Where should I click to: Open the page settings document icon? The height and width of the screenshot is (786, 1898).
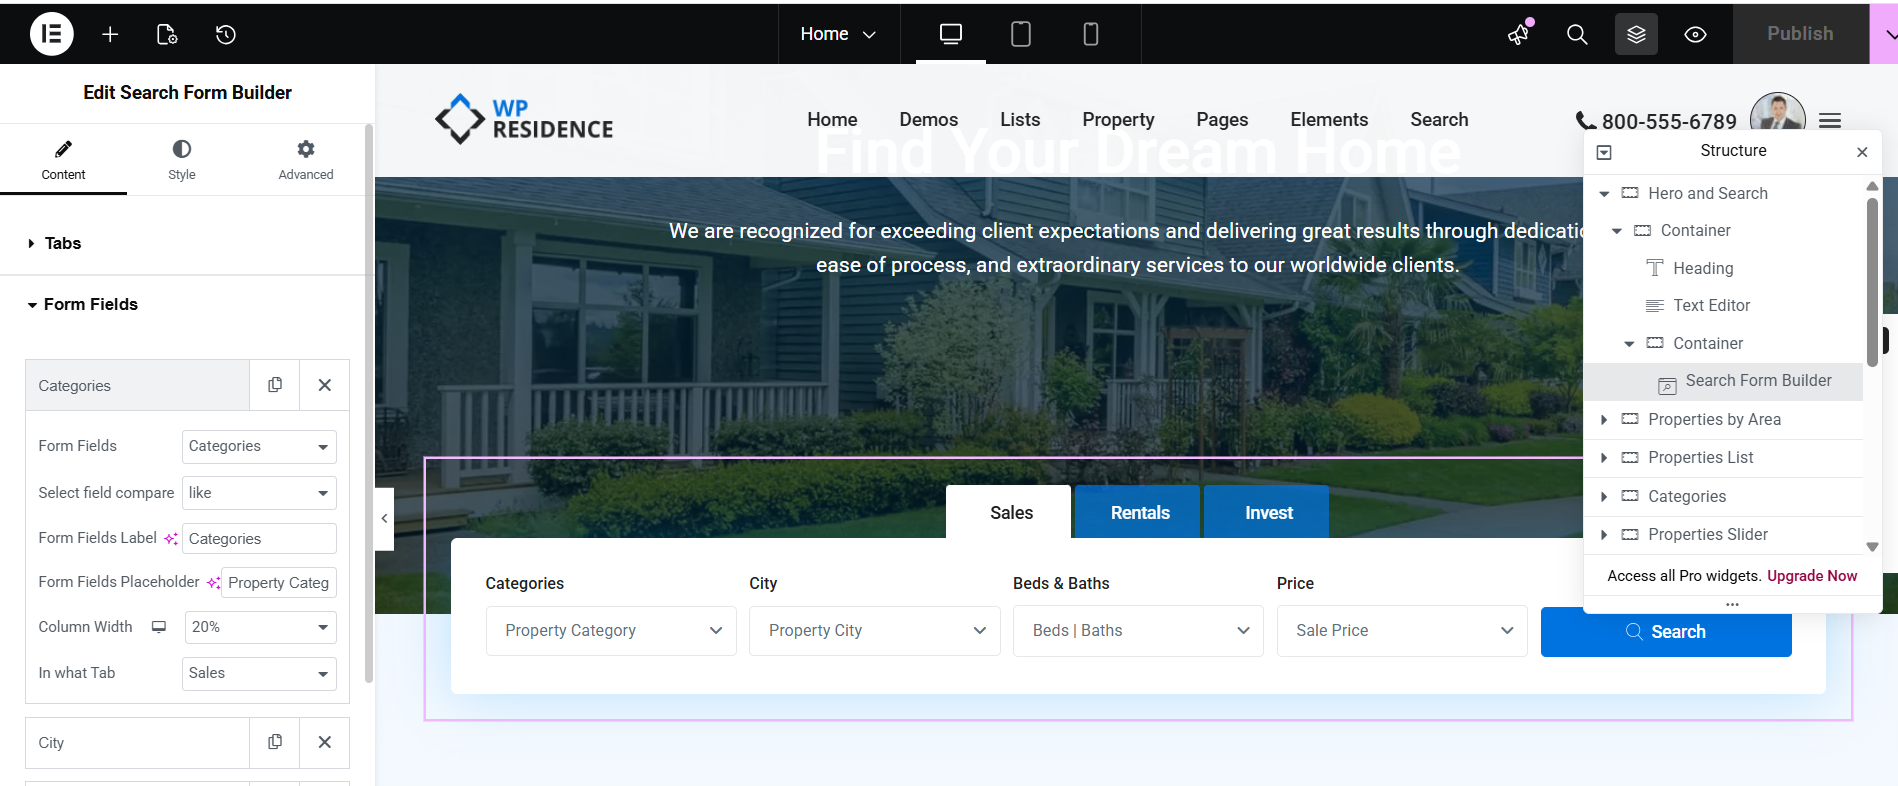point(167,34)
